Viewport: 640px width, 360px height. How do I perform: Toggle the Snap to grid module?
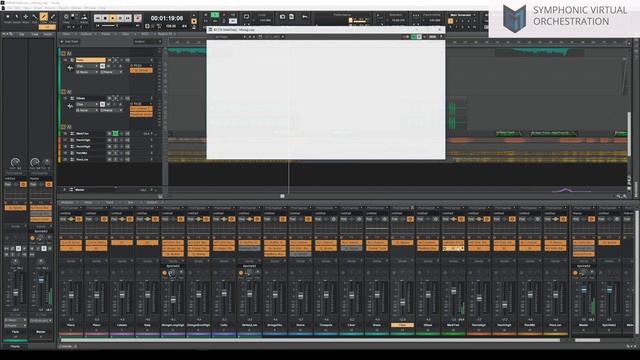point(66,18)
